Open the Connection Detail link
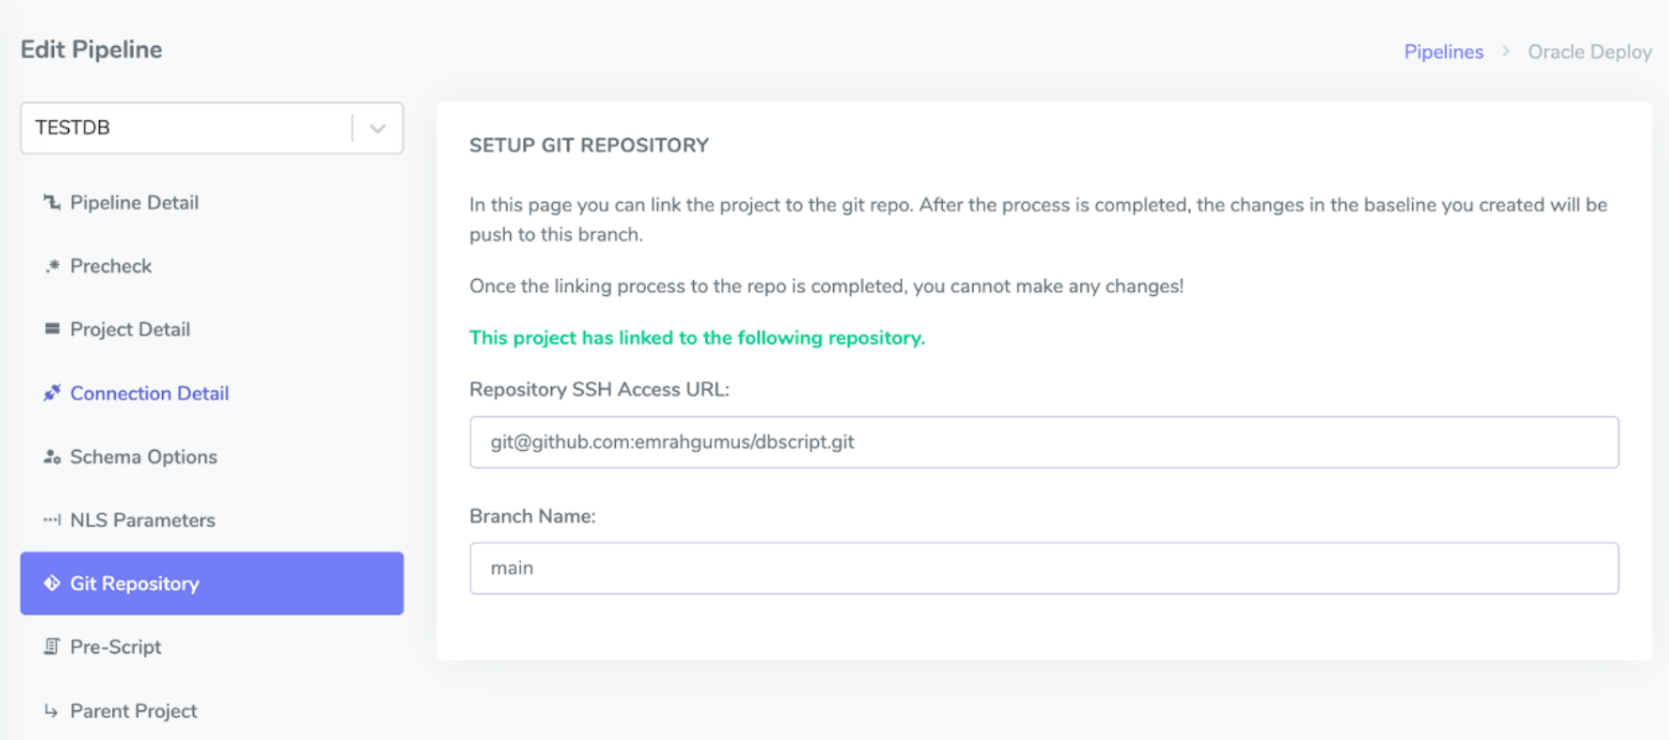 tap(149, 393)
